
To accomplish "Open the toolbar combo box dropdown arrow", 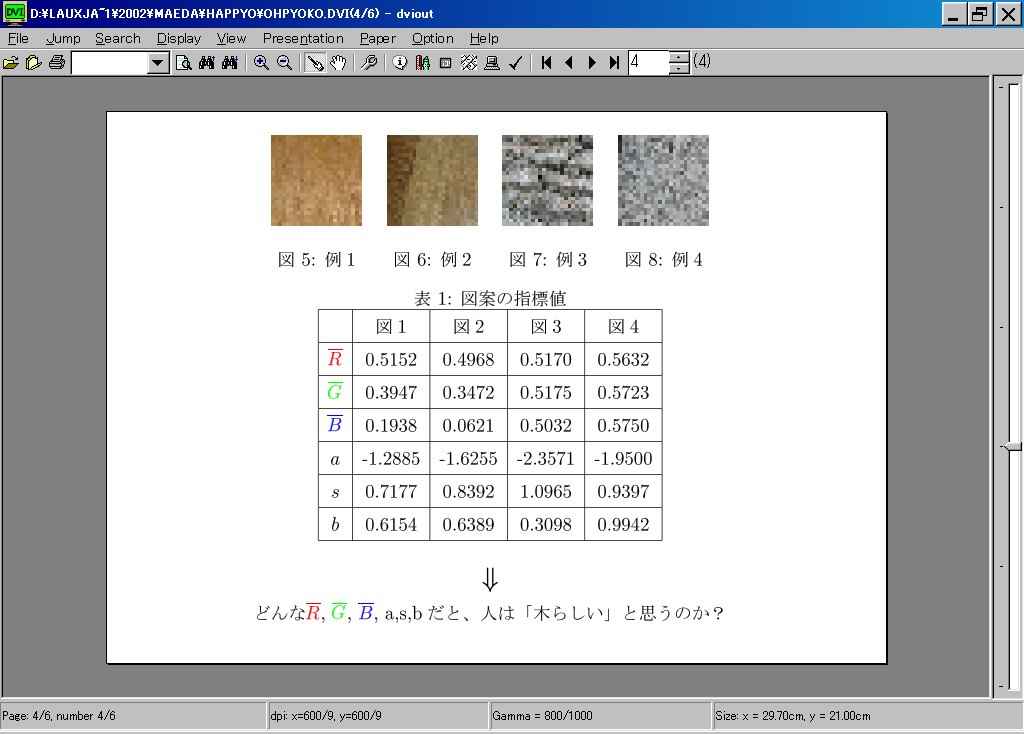I will pyautogui.click(x=157, y=63).
